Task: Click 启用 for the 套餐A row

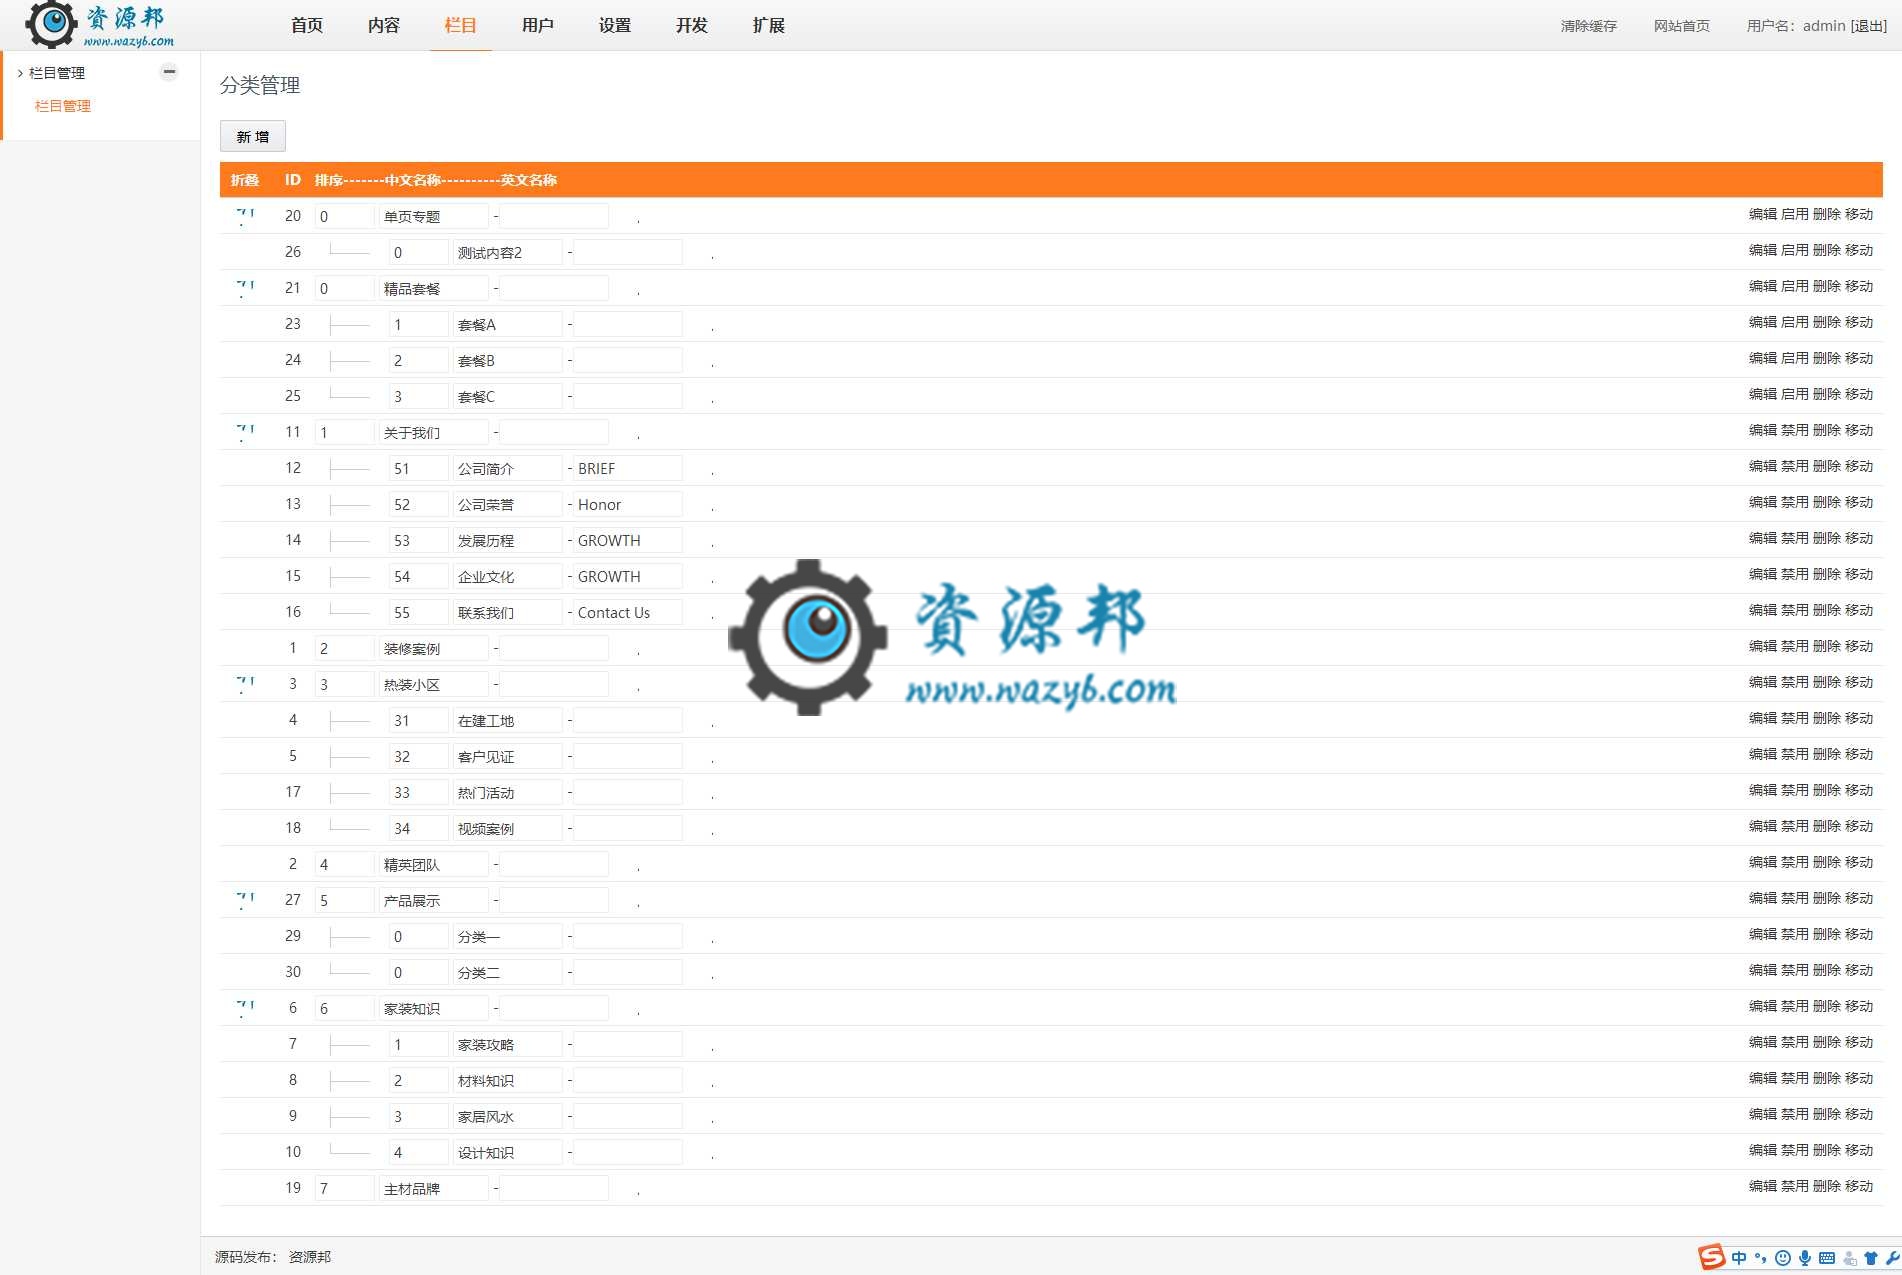Action: (1794, 322)
